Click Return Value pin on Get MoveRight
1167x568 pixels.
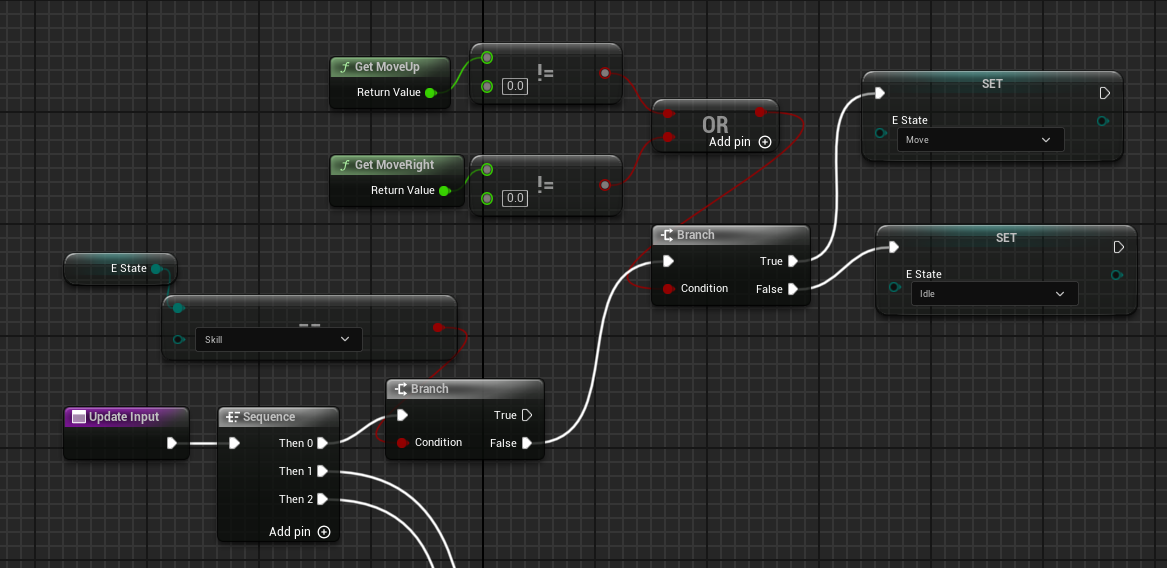(x=444, y=191)
